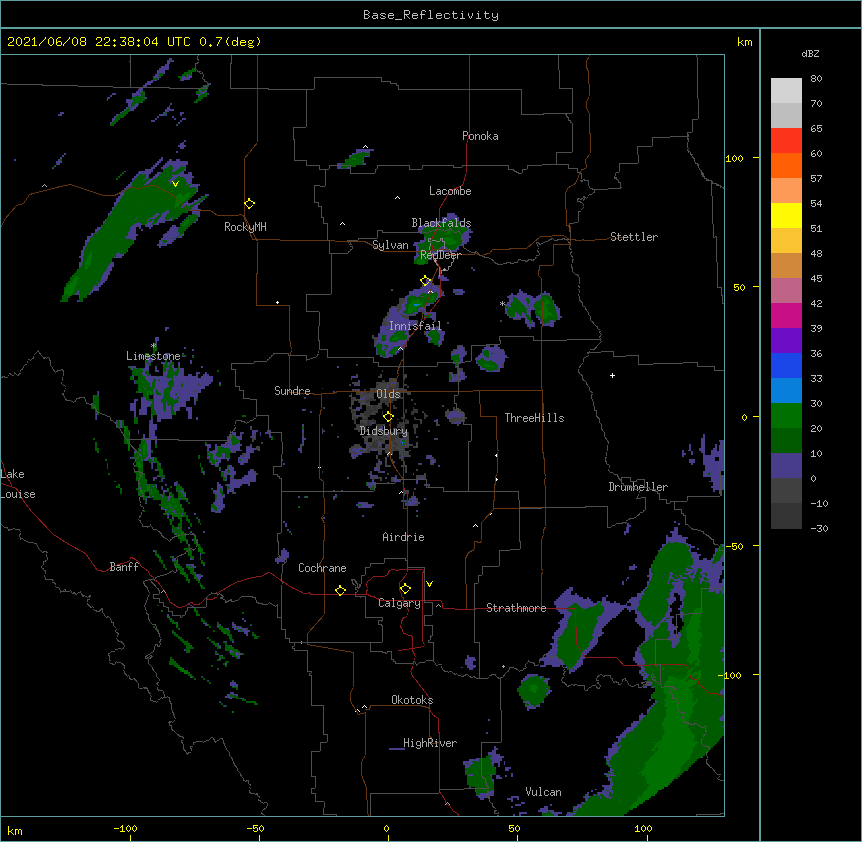This screenshot has height=842, width=862.
Task: Click the Olds label
Action: click(x=388, y=394)
